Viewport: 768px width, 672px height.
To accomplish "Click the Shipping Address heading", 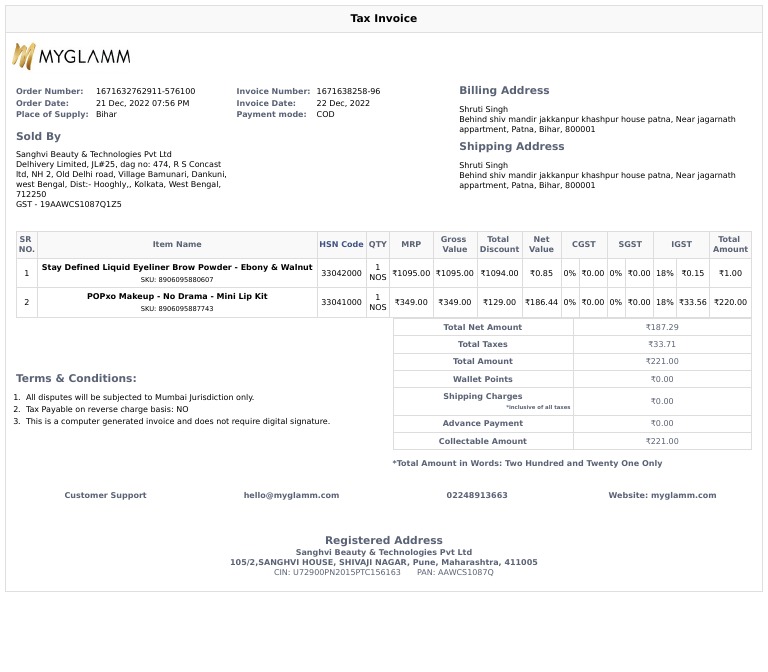I will (x=511, y=146).
